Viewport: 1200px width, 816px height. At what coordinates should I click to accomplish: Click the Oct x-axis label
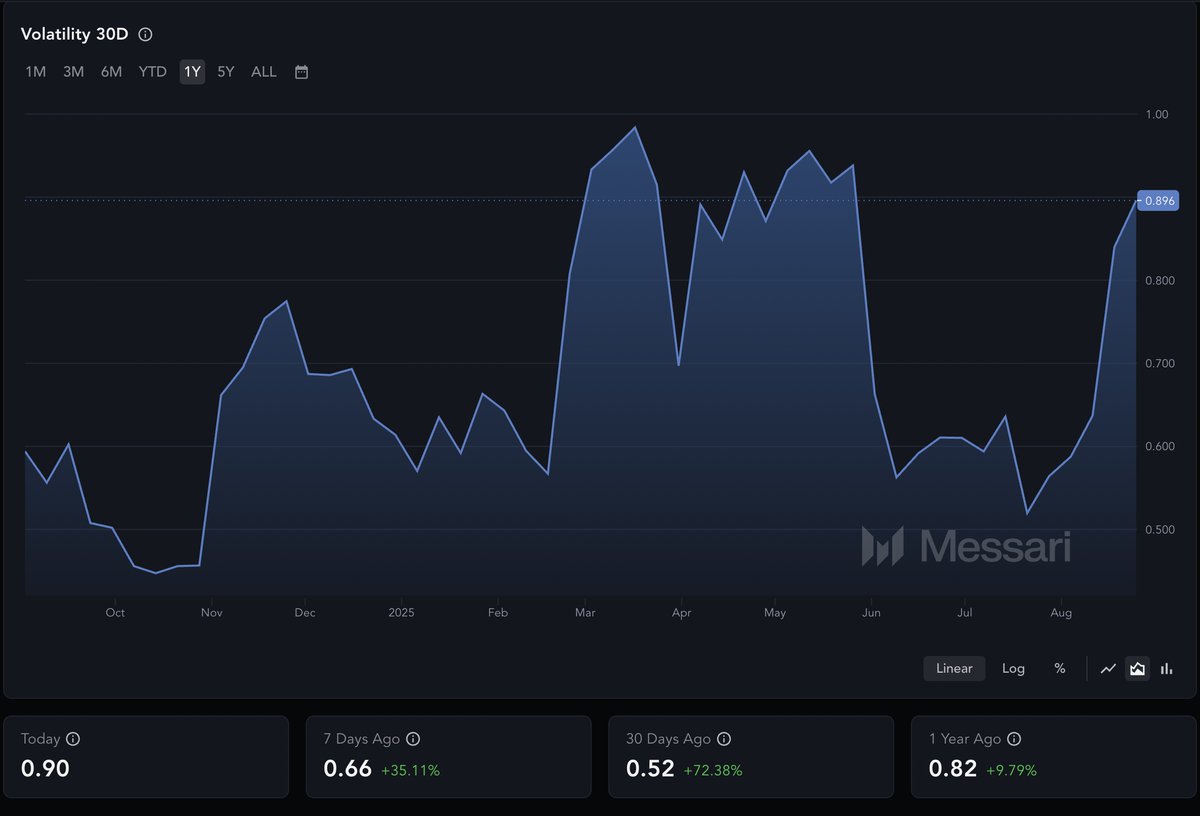[115, 612]
